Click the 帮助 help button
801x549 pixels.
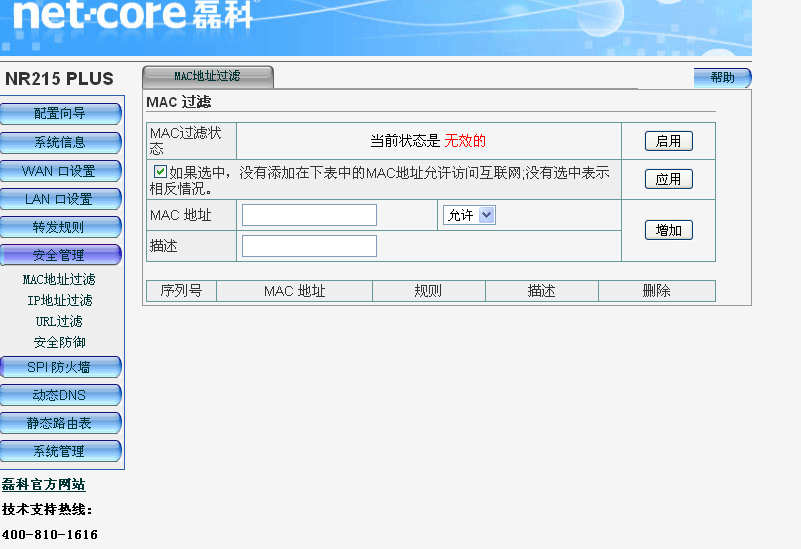click(722, 78)
